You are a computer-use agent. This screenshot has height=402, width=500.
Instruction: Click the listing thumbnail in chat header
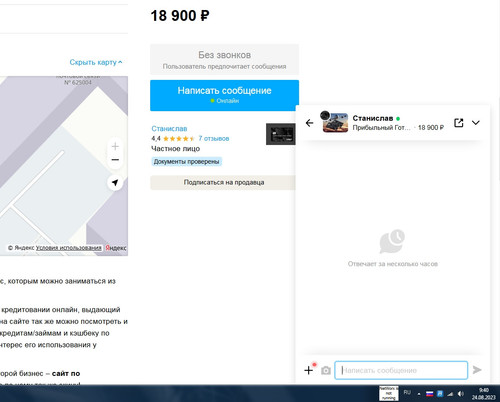pos(335,122)
